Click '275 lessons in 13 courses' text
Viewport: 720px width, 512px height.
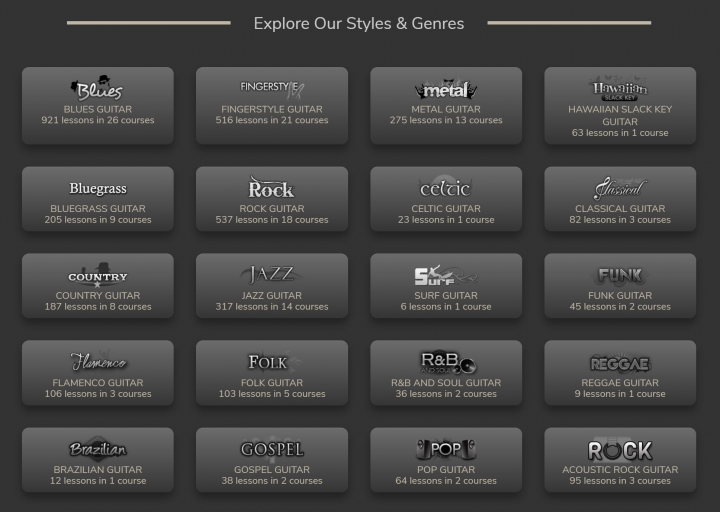point(446,120)
